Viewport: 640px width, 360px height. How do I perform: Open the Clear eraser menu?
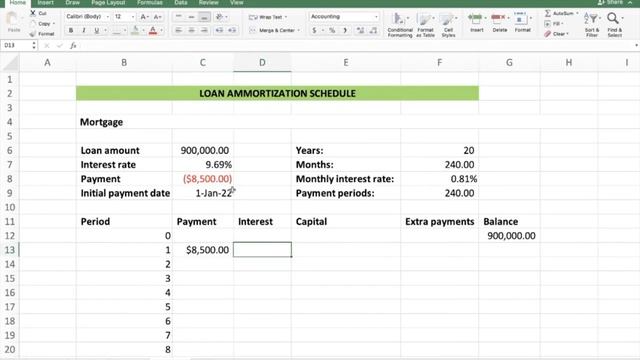coord(556,34)
